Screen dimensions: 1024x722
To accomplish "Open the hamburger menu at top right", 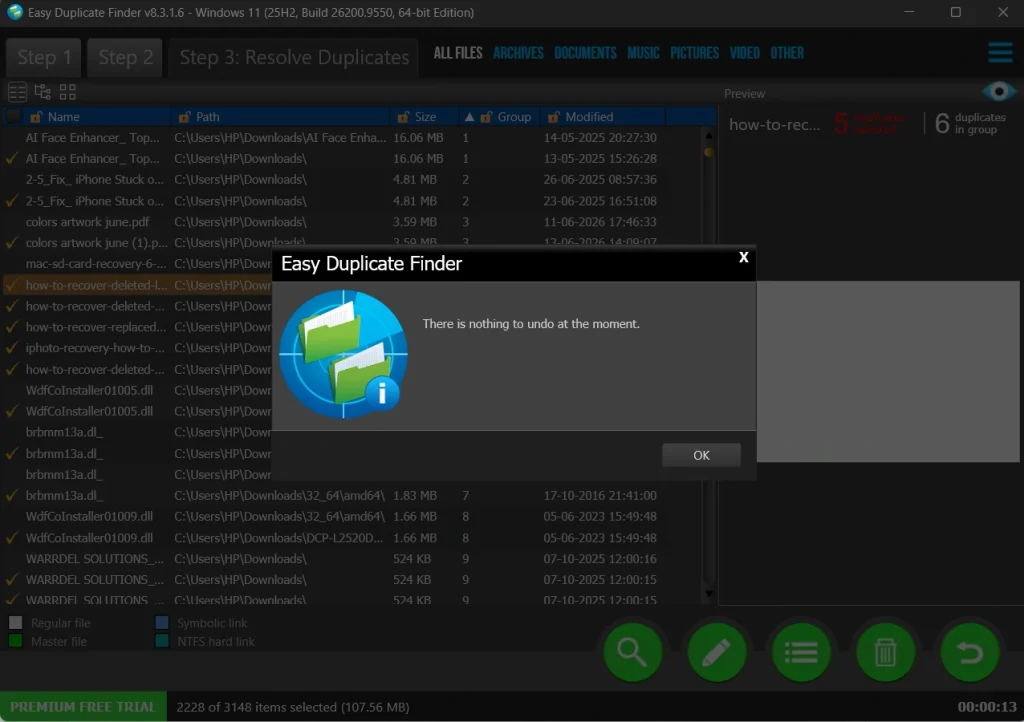I will [x=1000, y=53].
